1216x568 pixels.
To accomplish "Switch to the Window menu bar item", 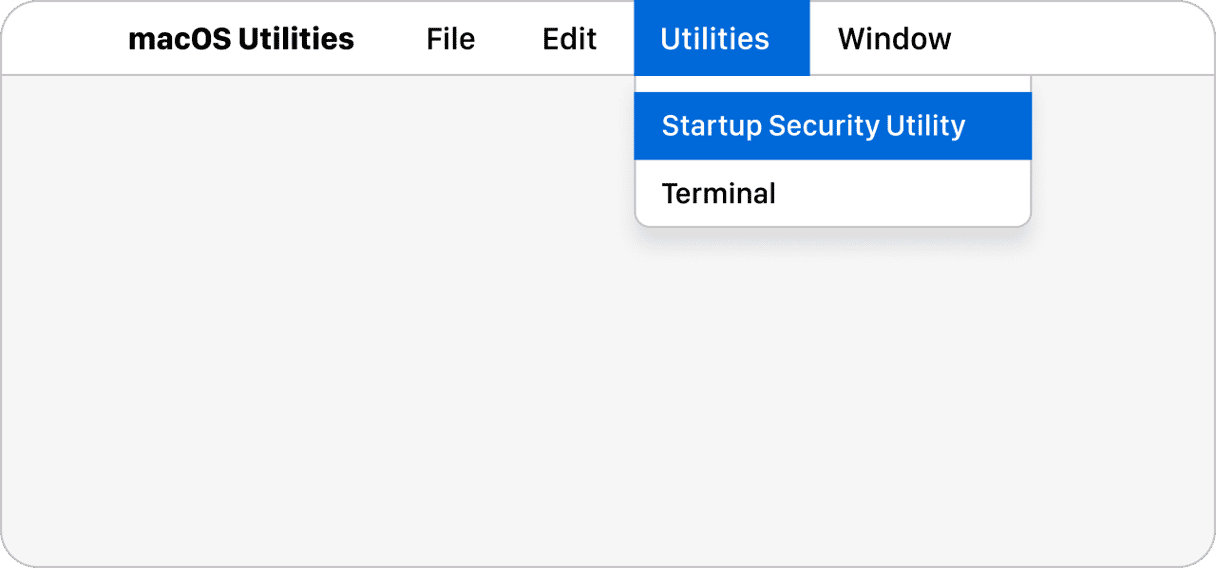I will (894, 39).
